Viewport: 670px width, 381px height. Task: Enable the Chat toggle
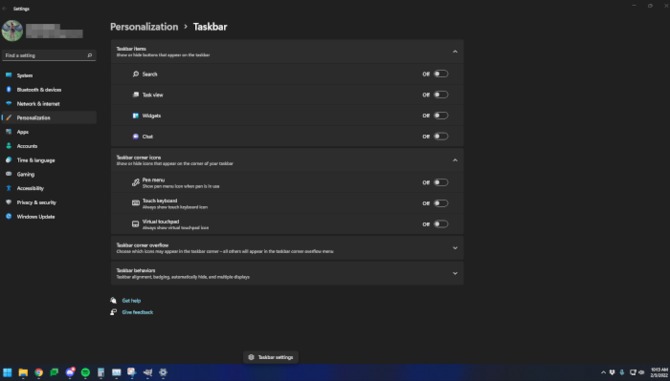pos(441,137)
